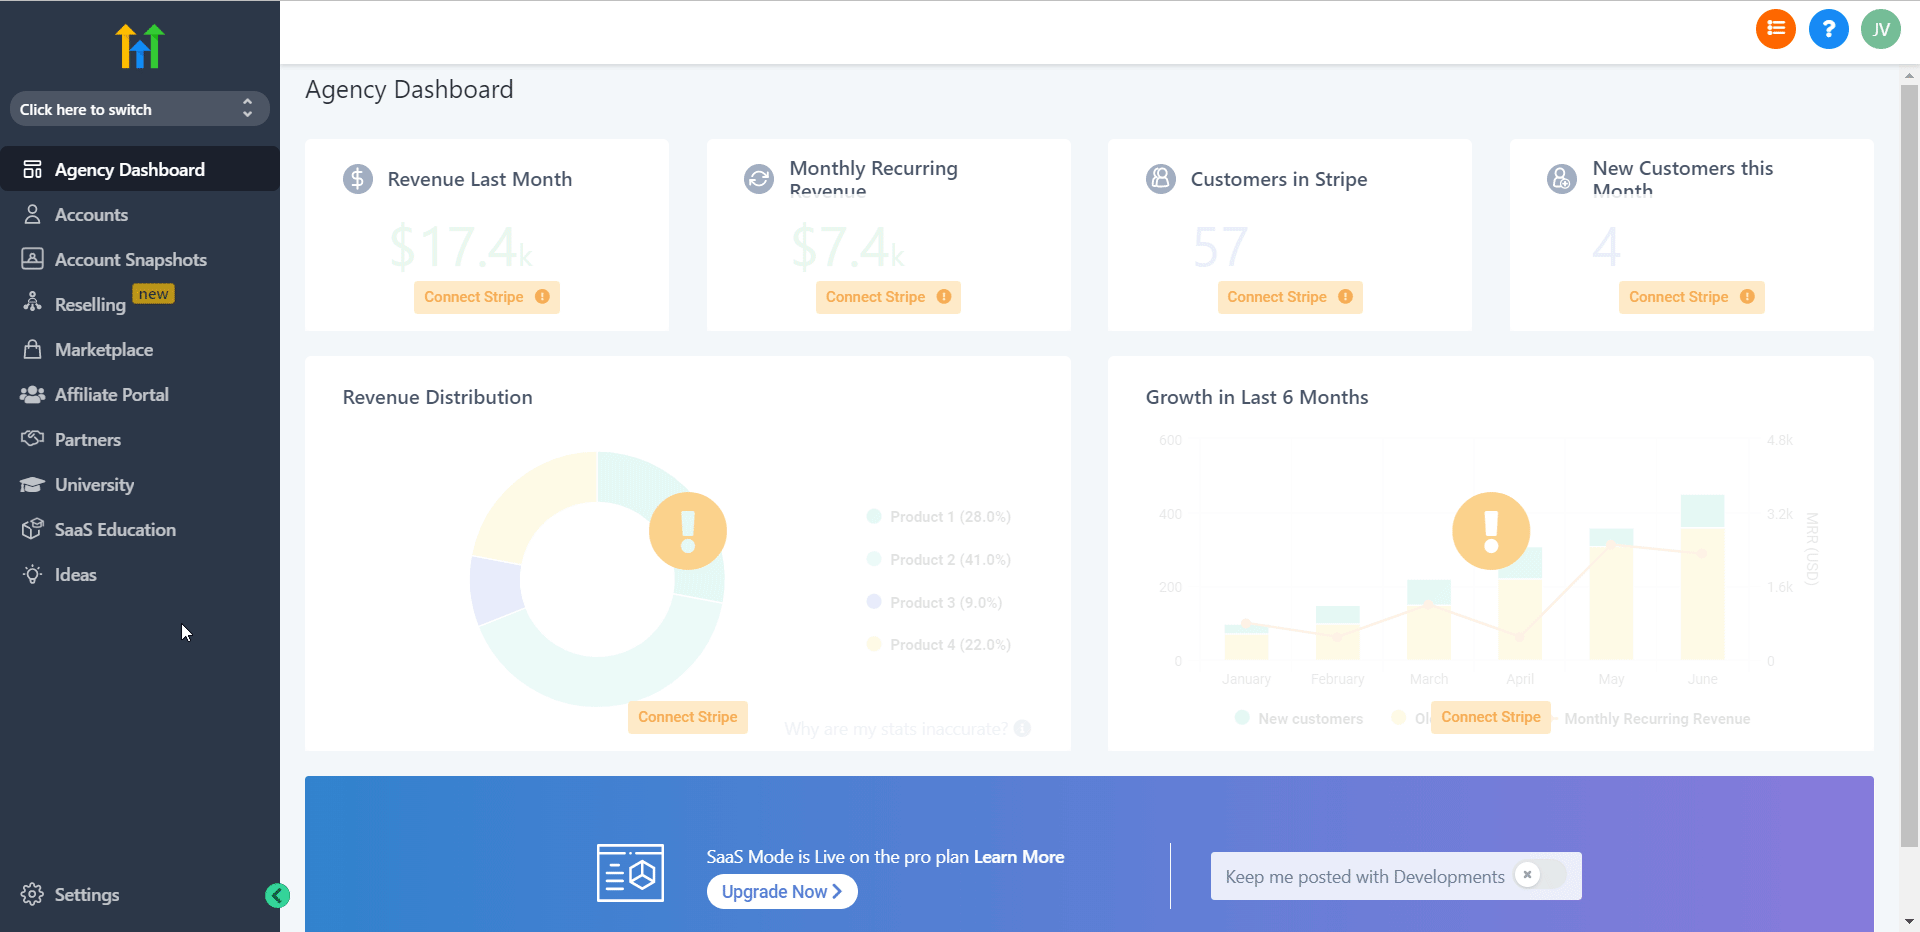This screenshot has width=1920, height=932.
Task: Click the SaaS Mode banner icon
Action: [x=630, y=873]
